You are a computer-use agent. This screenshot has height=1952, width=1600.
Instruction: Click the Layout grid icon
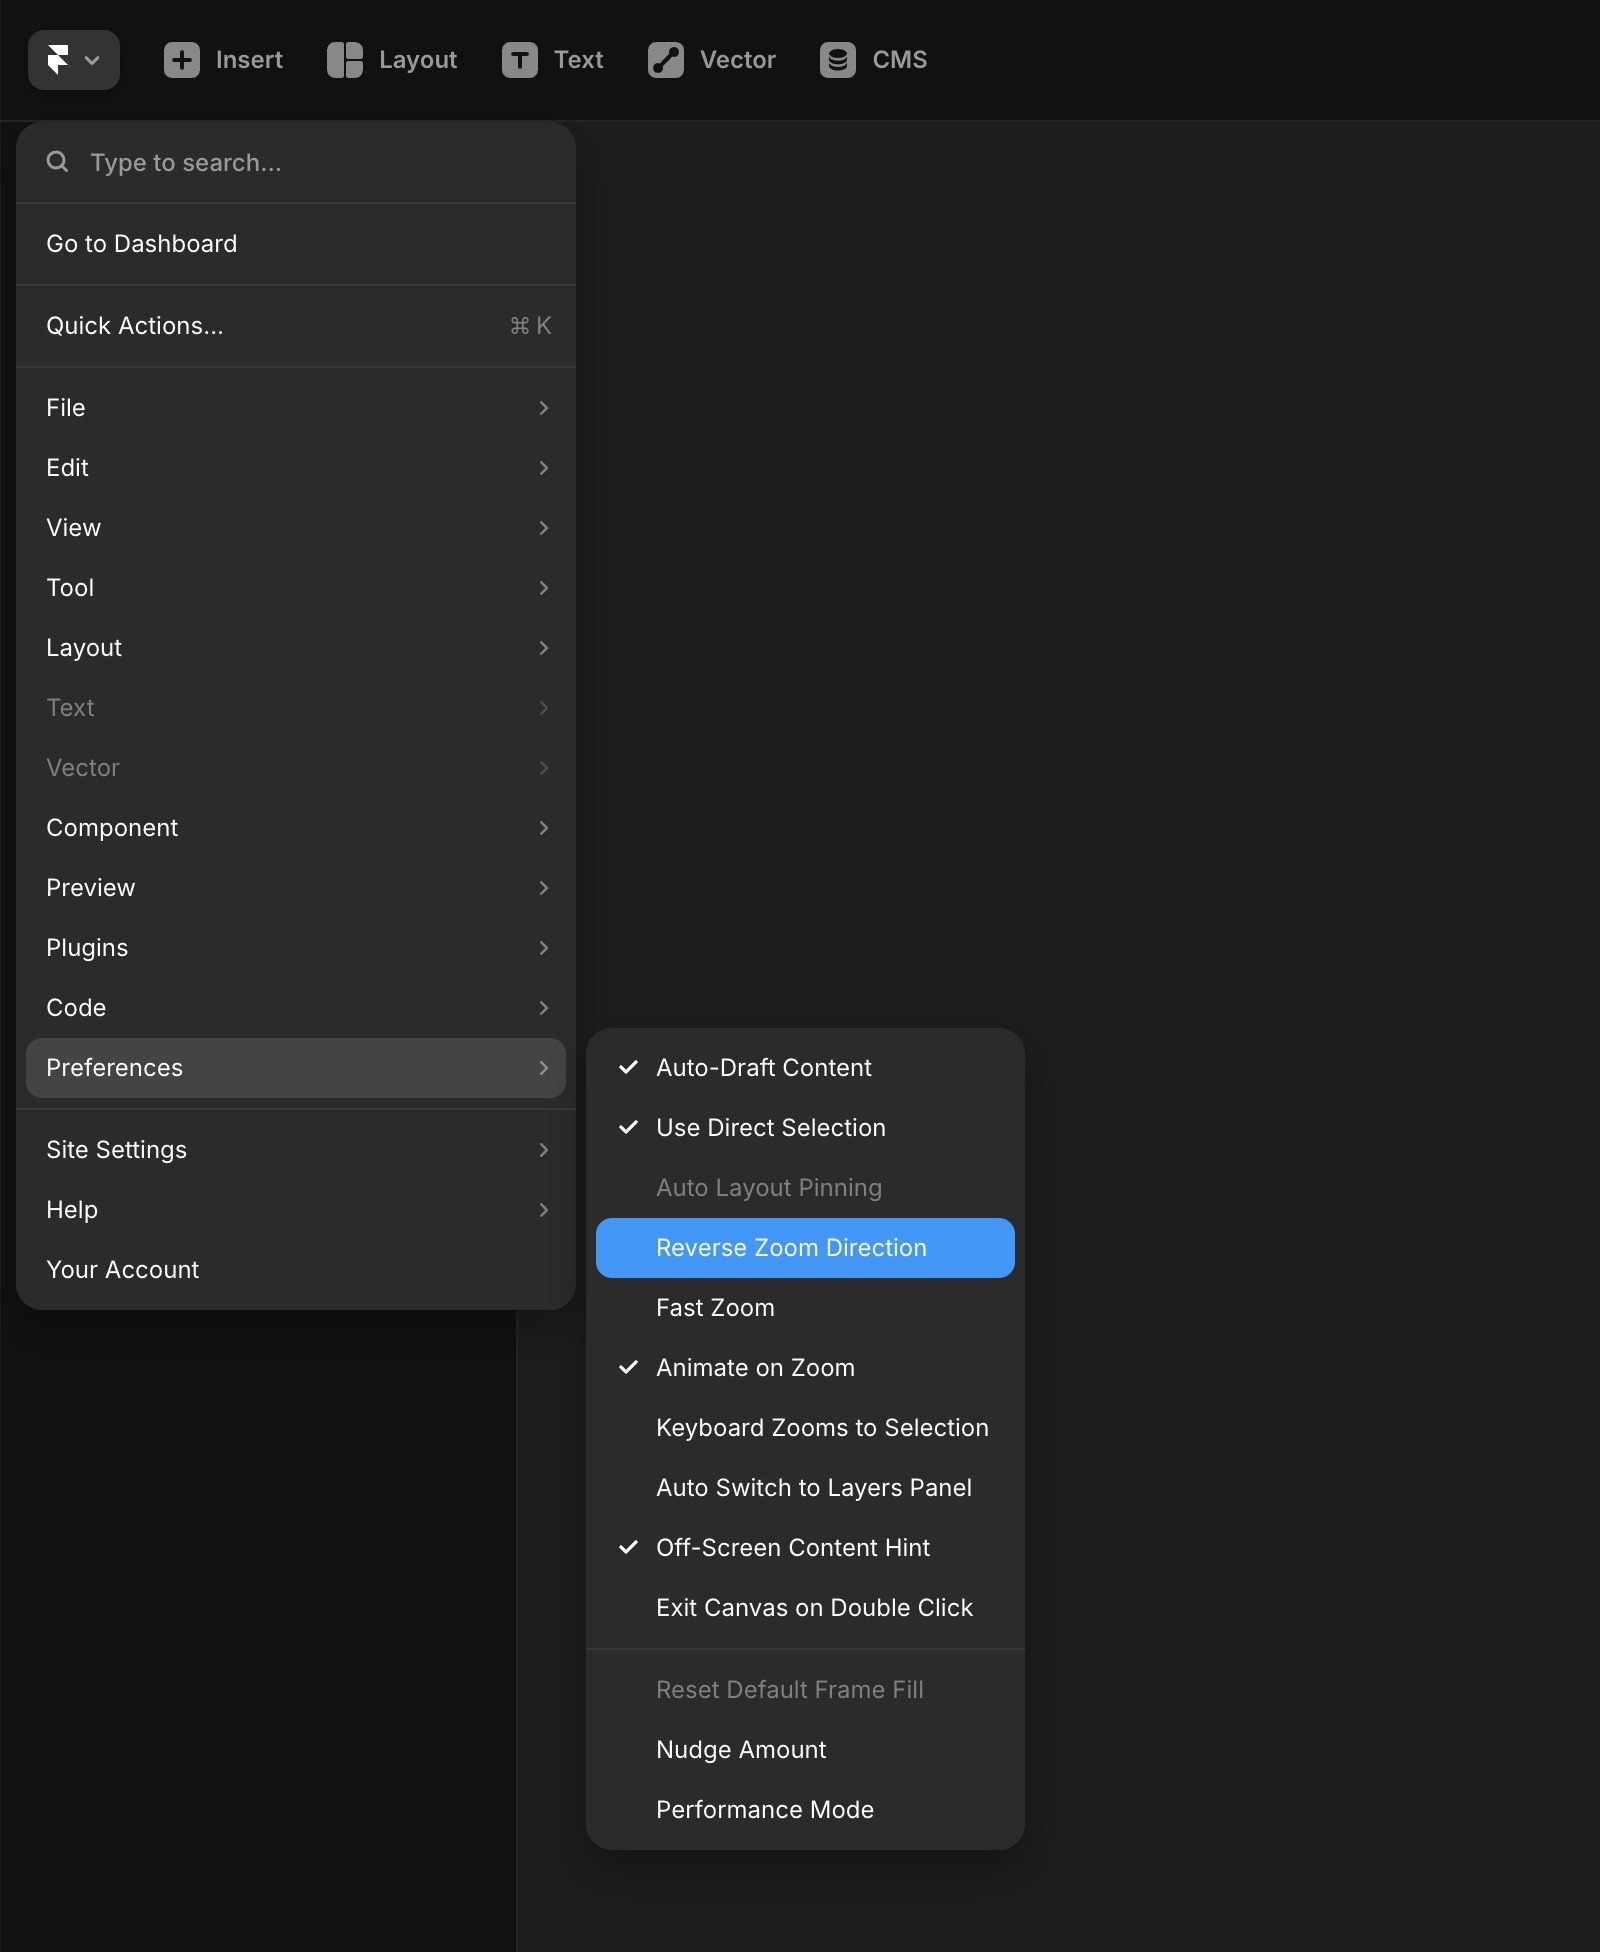pyautogui.click(x=345, y=60)
